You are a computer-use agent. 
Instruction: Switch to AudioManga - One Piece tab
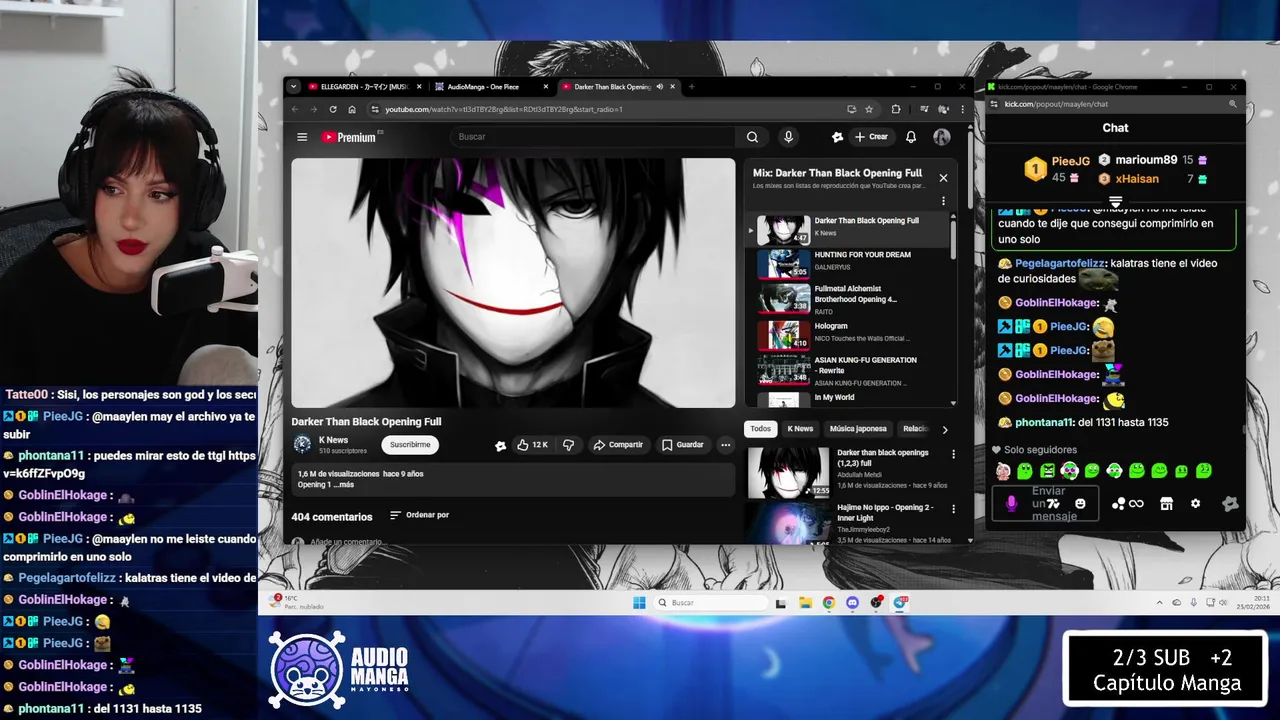[490, 87]
